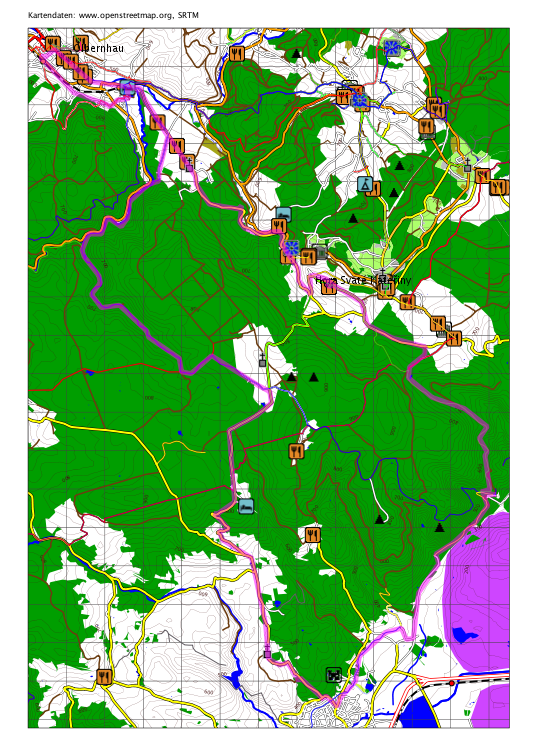Select the blue pond inside the purple zone
This screenshot has height=756, width=537.
pos(465,633)
